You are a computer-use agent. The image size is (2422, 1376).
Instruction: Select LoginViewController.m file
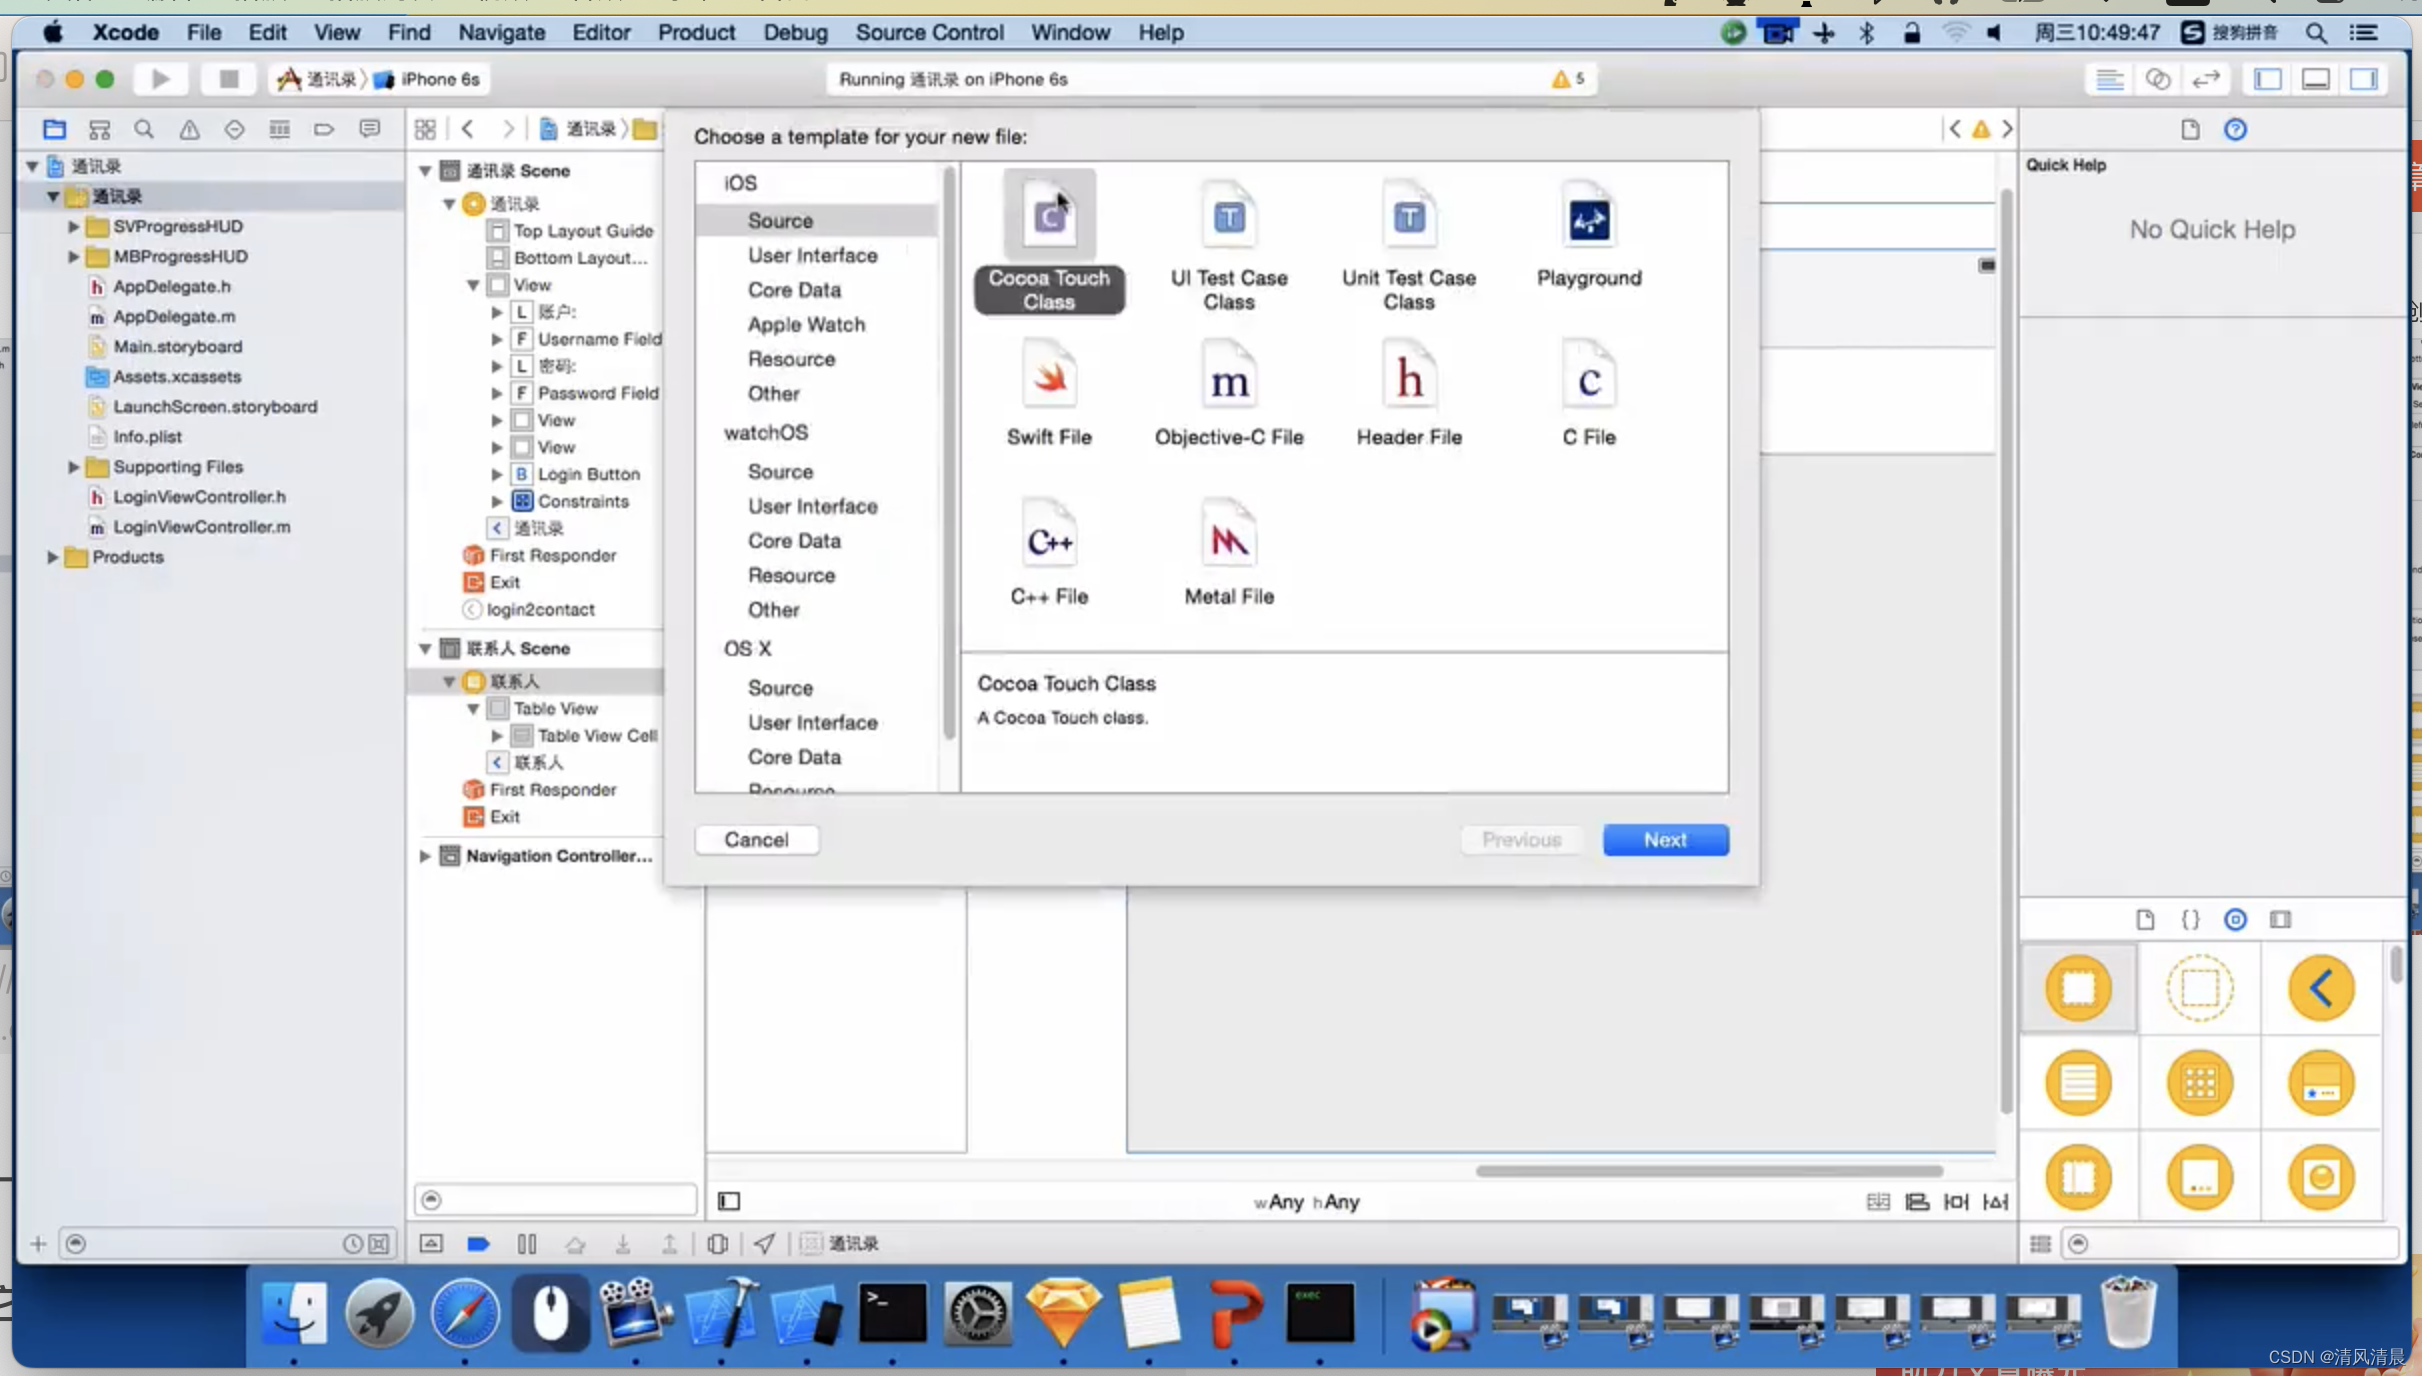[201, 527]
